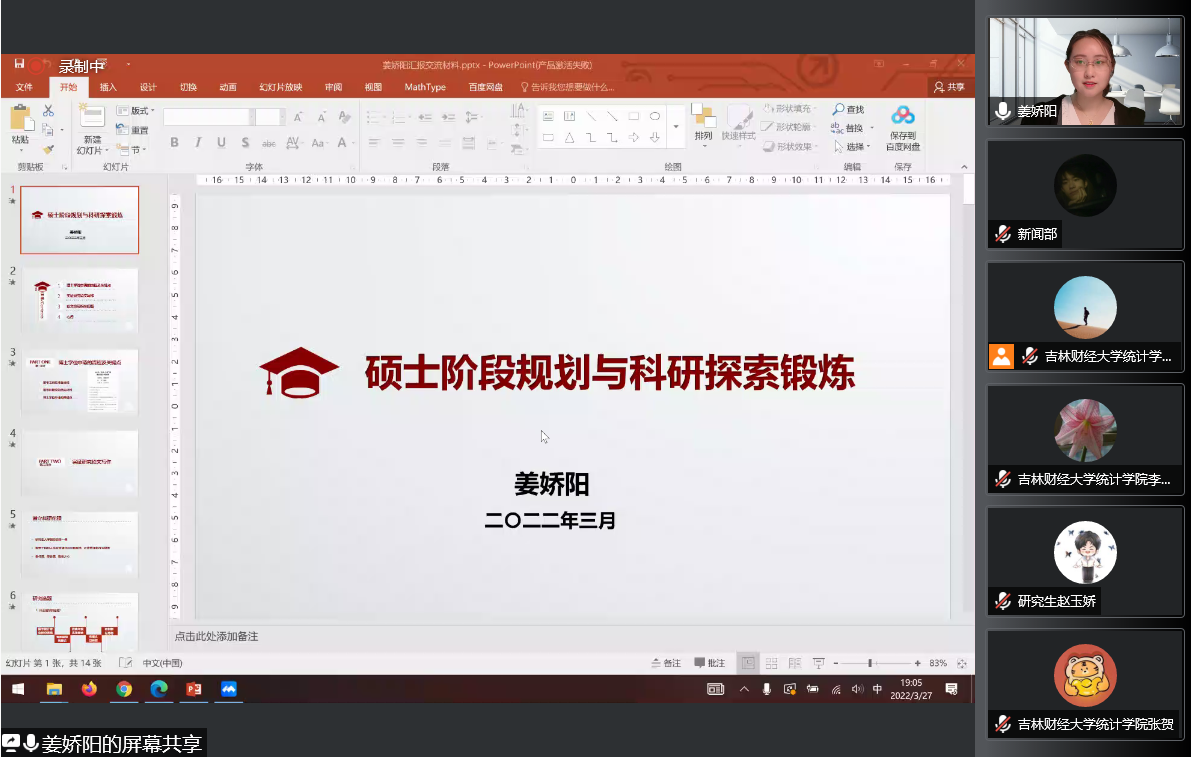Switch to the Slide Show tab
1191x757 pixels.
280,87
